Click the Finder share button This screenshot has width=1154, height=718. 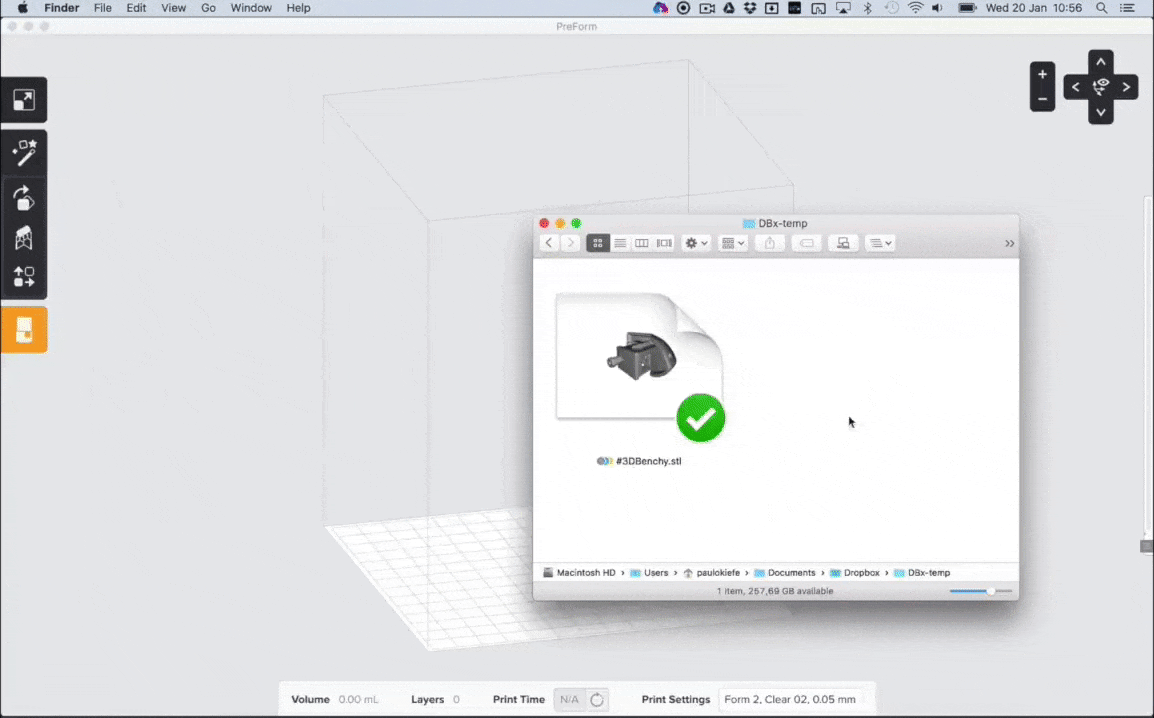pyautogui.click(x=770, y=243)
